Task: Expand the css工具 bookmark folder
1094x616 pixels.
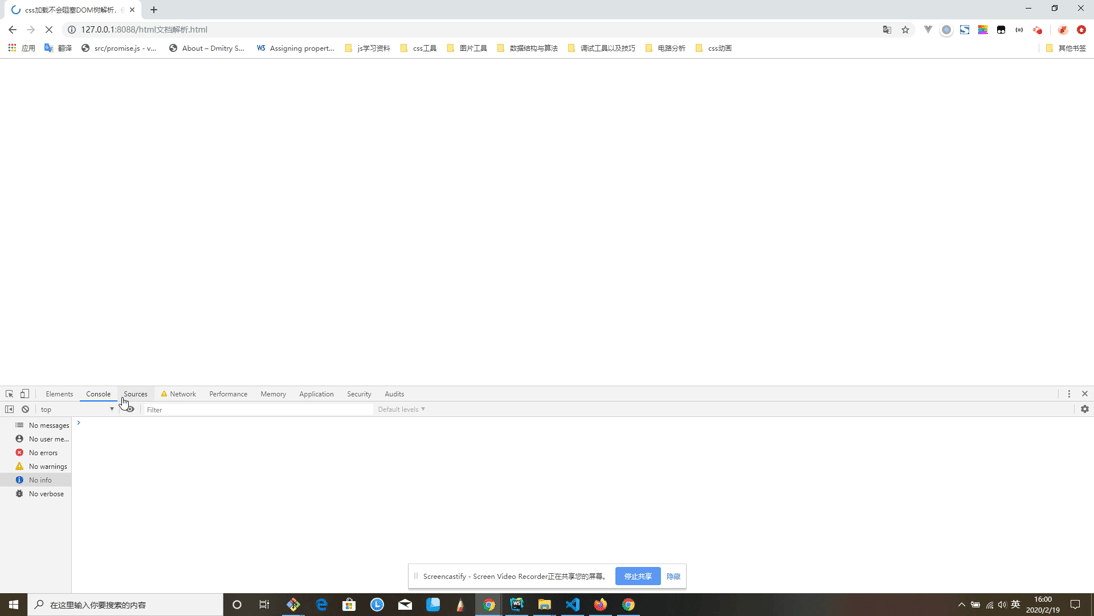Action: (x=419, y=48)
